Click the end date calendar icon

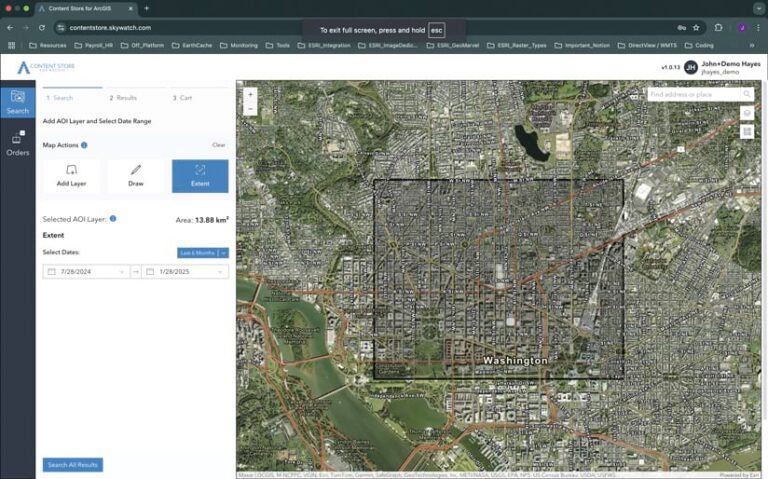coord(150,271)
